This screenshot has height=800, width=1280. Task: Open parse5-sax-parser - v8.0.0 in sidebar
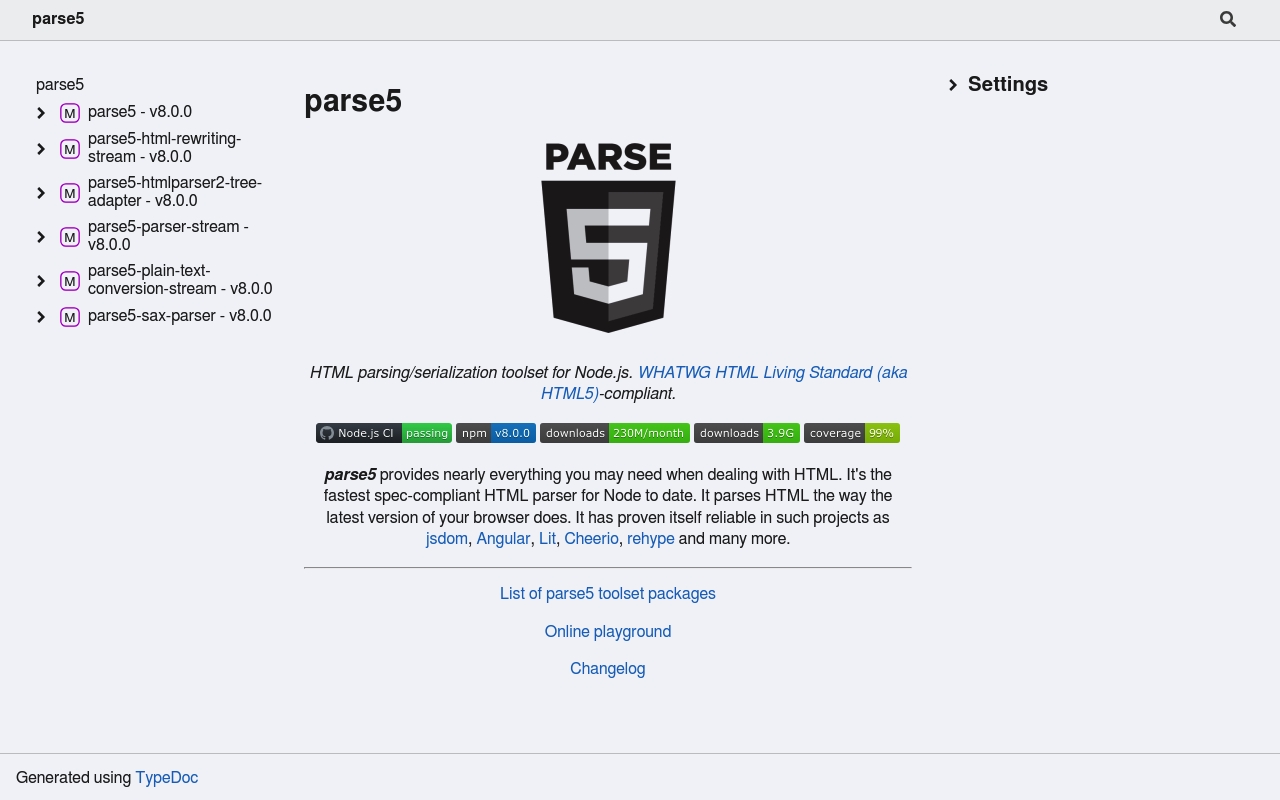click(179, 316)
